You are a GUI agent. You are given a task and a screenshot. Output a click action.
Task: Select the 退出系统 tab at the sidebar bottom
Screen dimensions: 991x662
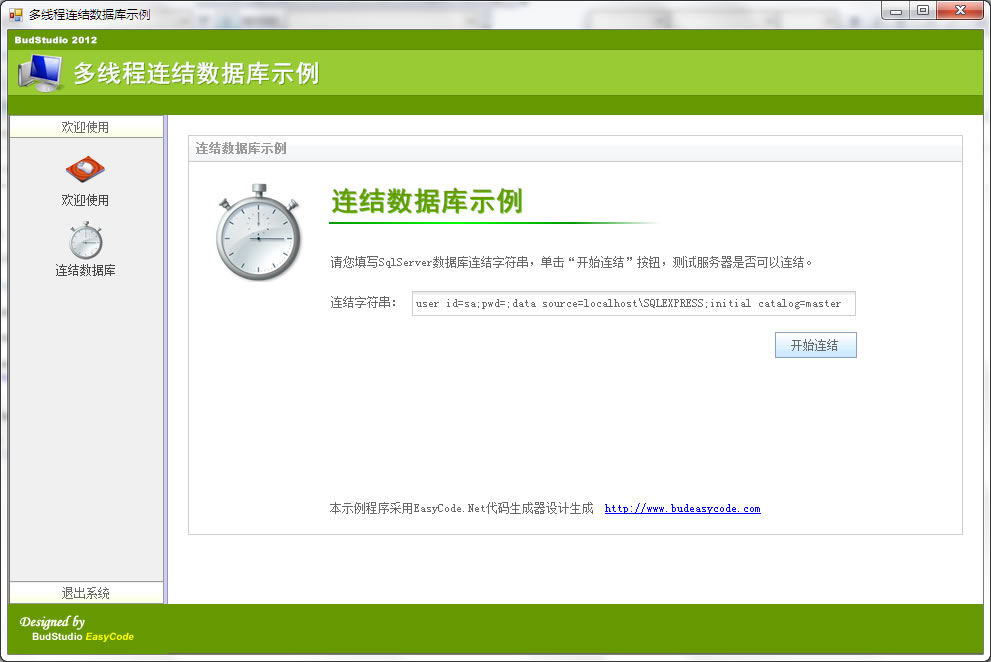pos(86,592)
